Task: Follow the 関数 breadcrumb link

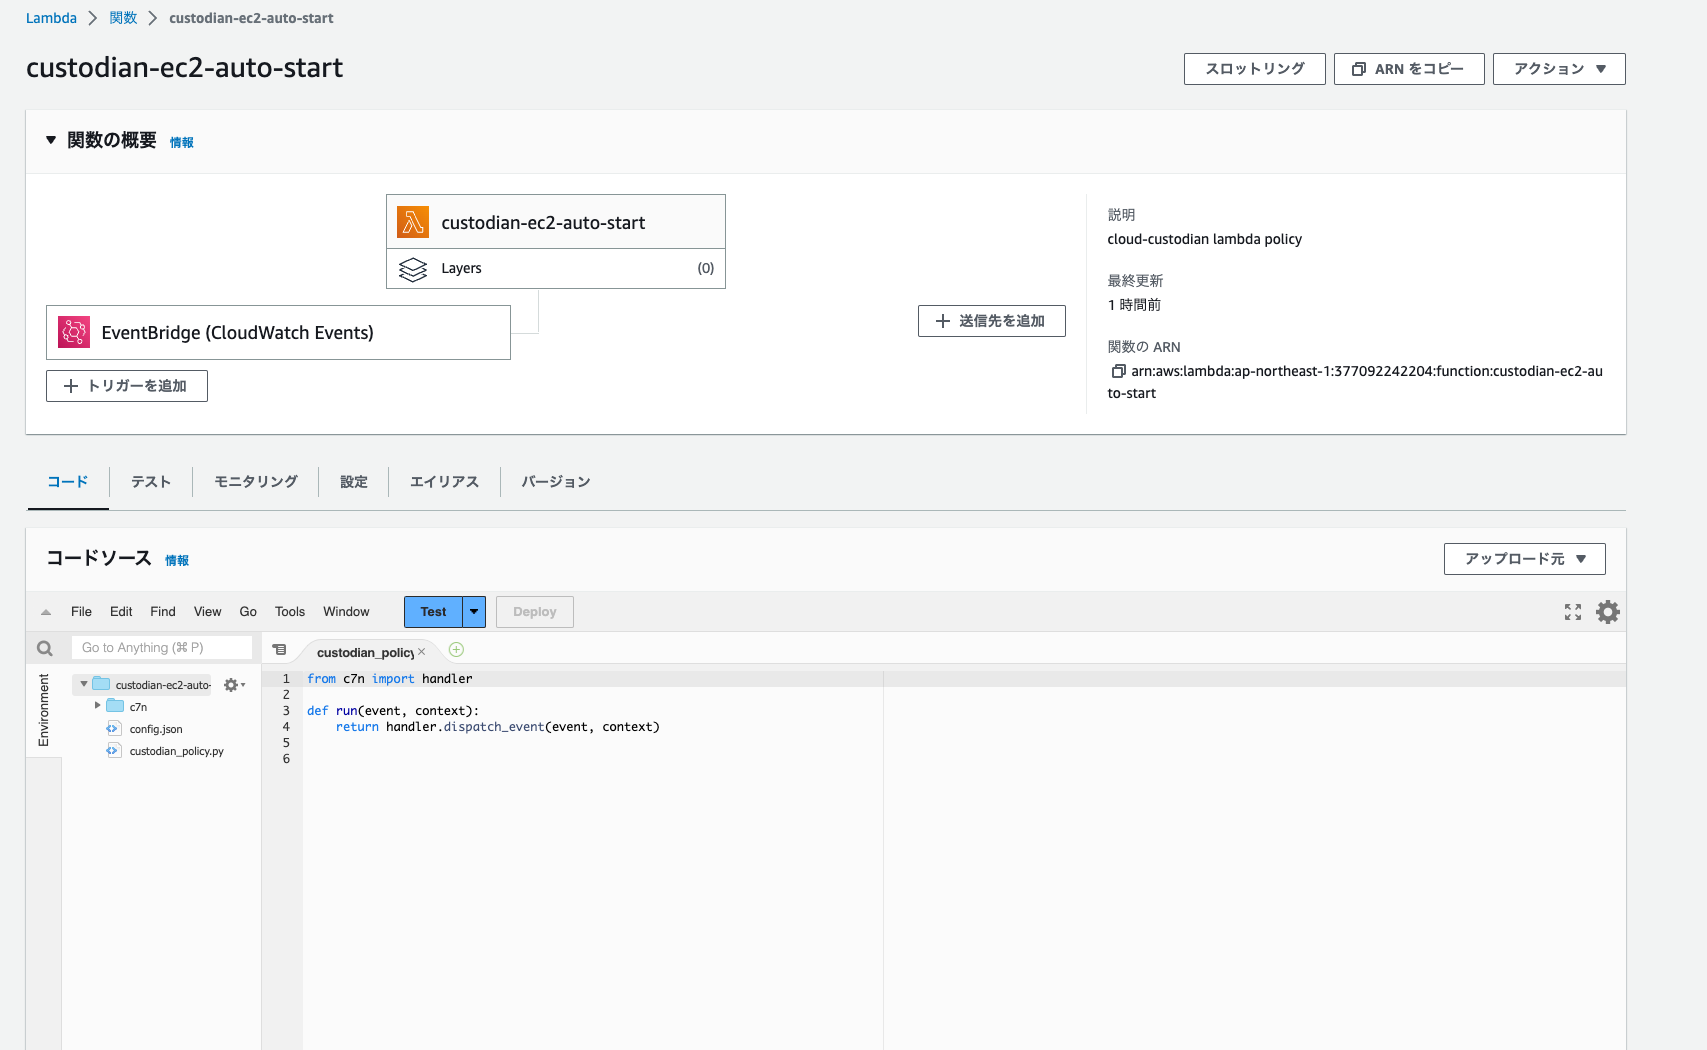Action: 123,18
